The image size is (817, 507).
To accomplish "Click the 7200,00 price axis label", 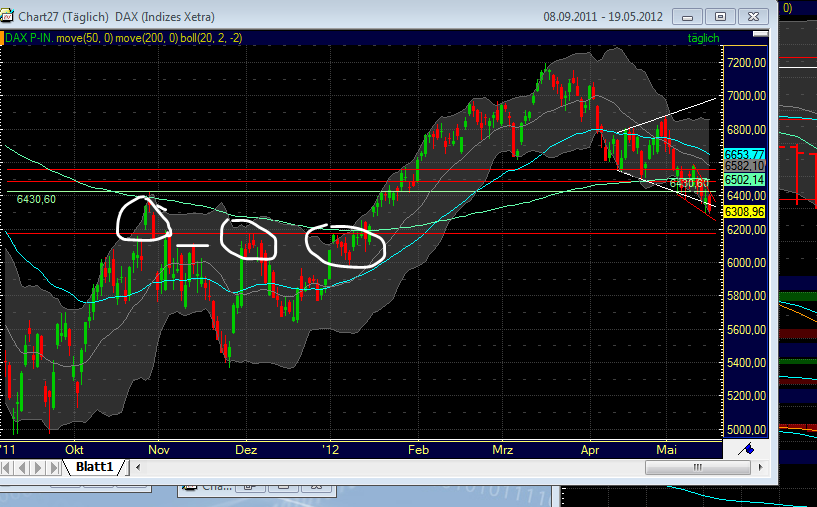I will click(746, 63).
